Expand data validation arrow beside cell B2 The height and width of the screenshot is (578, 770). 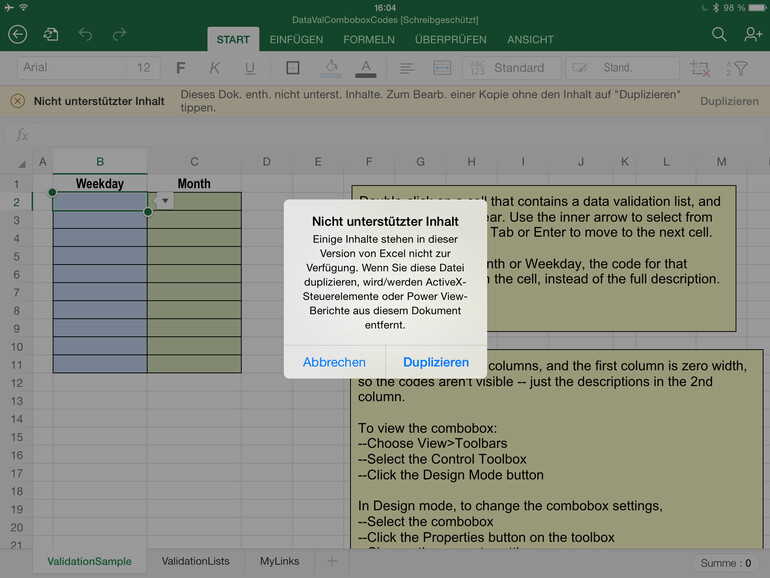163,200
